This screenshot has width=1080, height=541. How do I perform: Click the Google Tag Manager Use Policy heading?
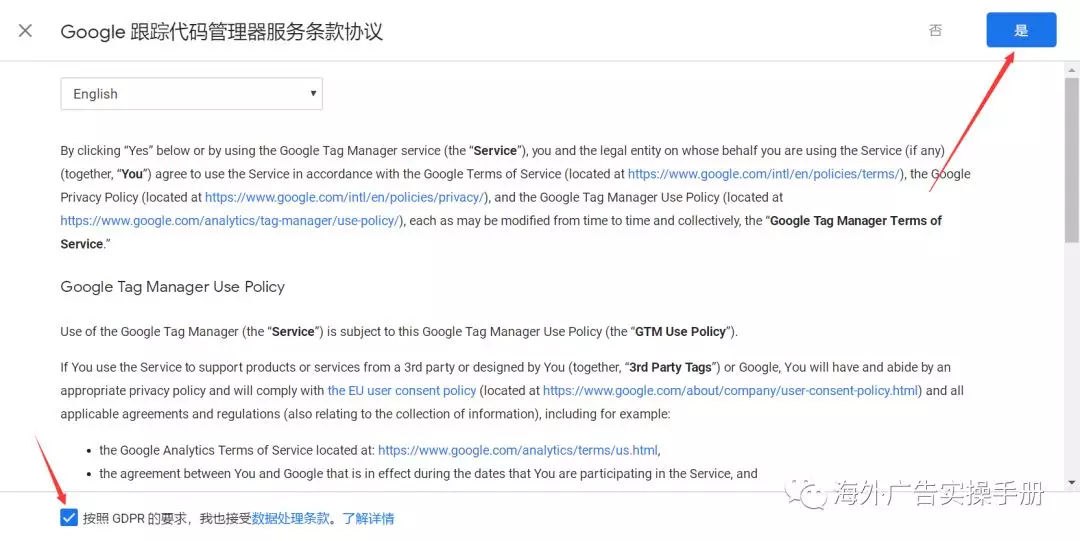point(172,287)
